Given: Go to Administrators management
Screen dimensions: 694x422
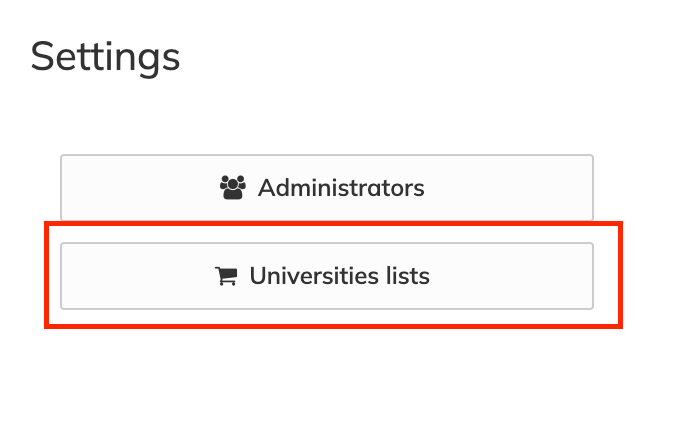Looking at the screenshot, I should click(x=327, y=187).
